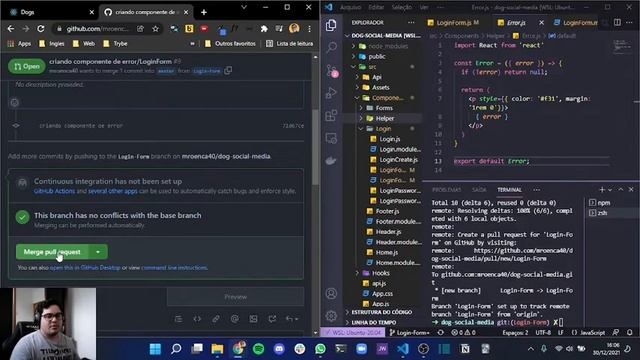Open the notifications bell in the status bar
The height and width of the screenshot is (360, 640).
(630, 332)
